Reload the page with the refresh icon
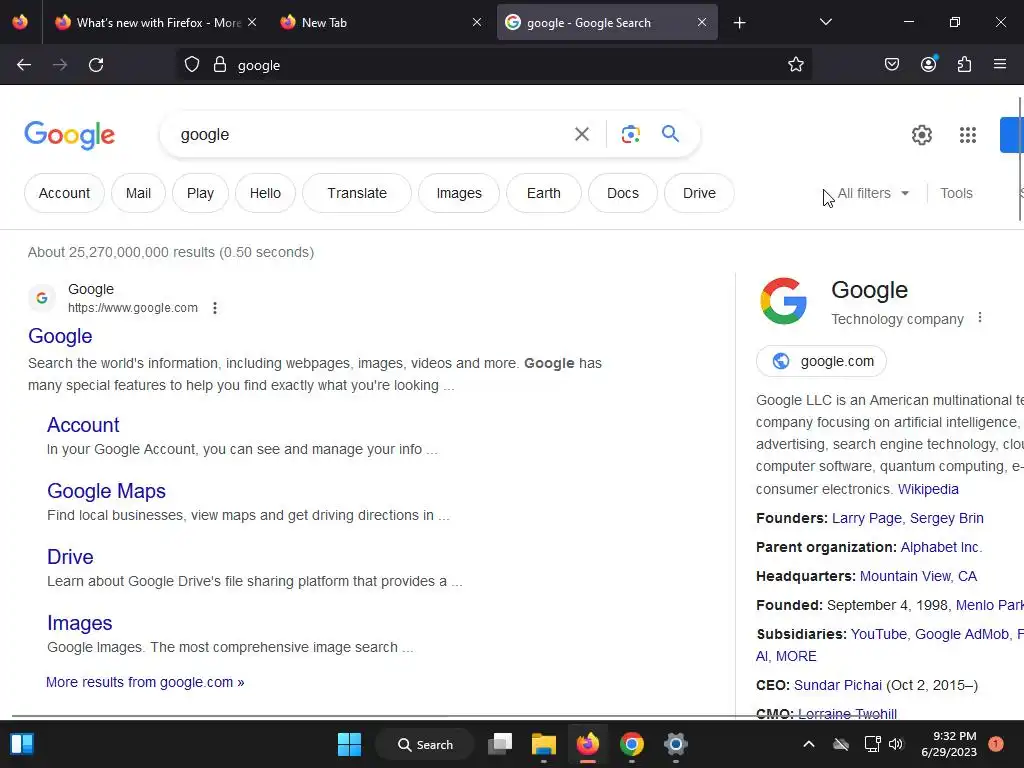Viewport: 1024px width, 768px height. point(96,65)
